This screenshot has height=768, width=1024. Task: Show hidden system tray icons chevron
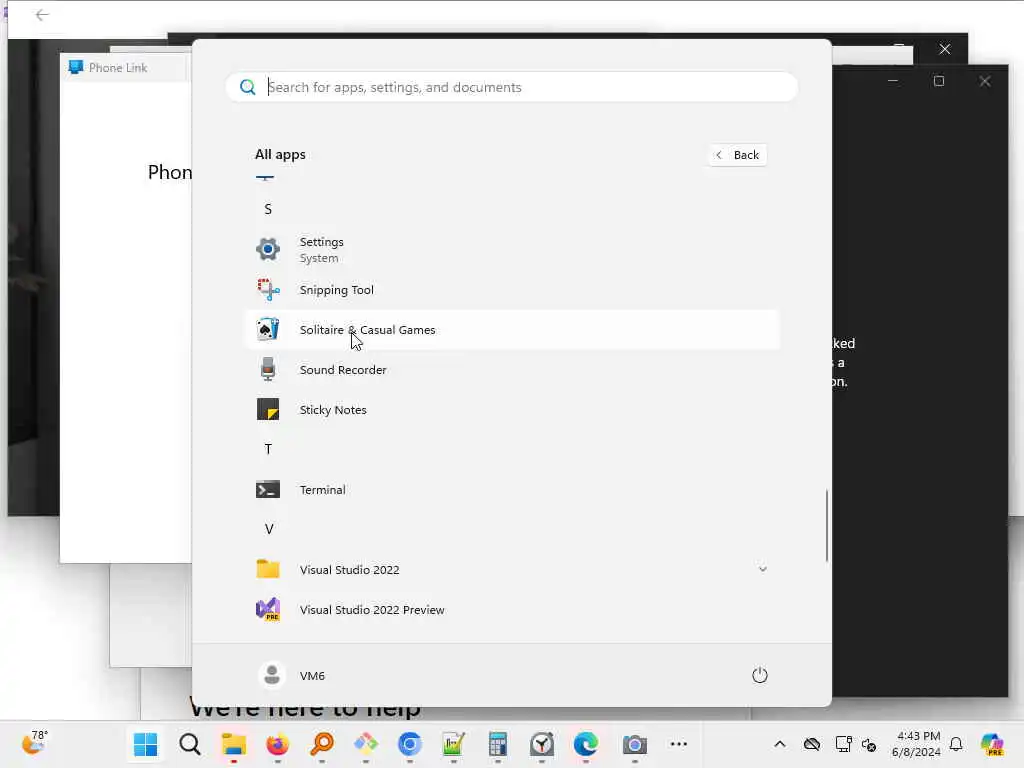(x=780, y=744)
